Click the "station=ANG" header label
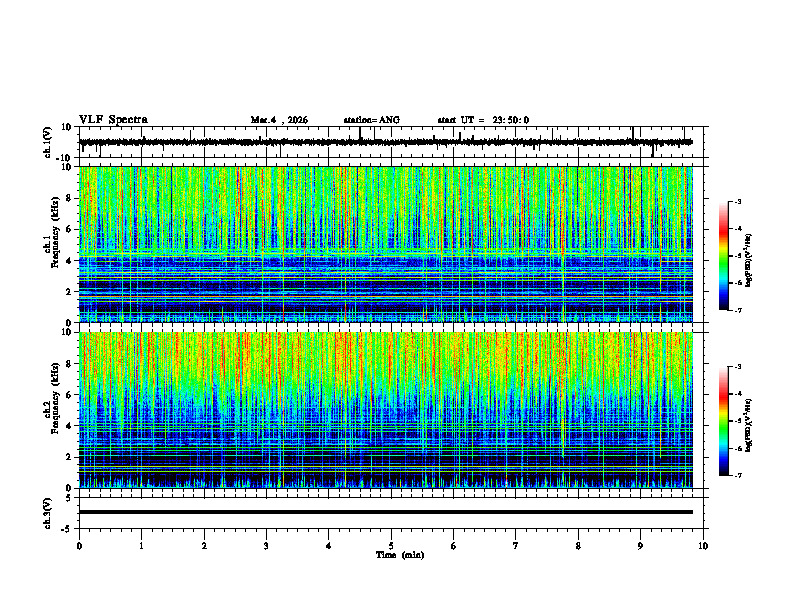This screenshot has height=612, width=792. [371, 120]
